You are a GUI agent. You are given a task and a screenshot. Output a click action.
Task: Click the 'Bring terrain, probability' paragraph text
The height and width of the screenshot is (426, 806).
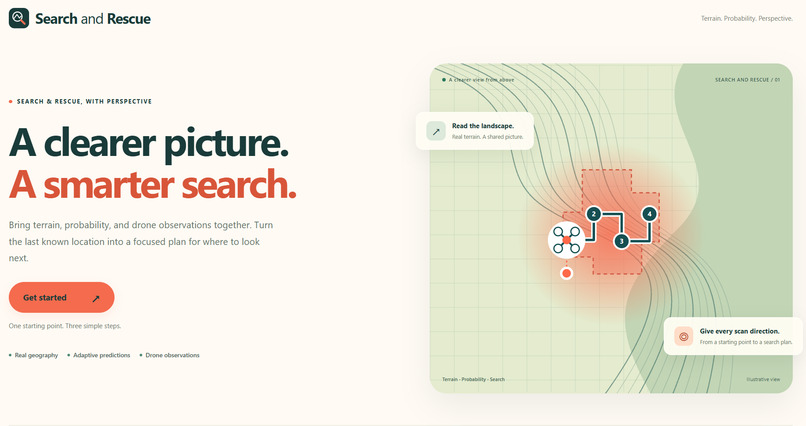click(141, 242)
